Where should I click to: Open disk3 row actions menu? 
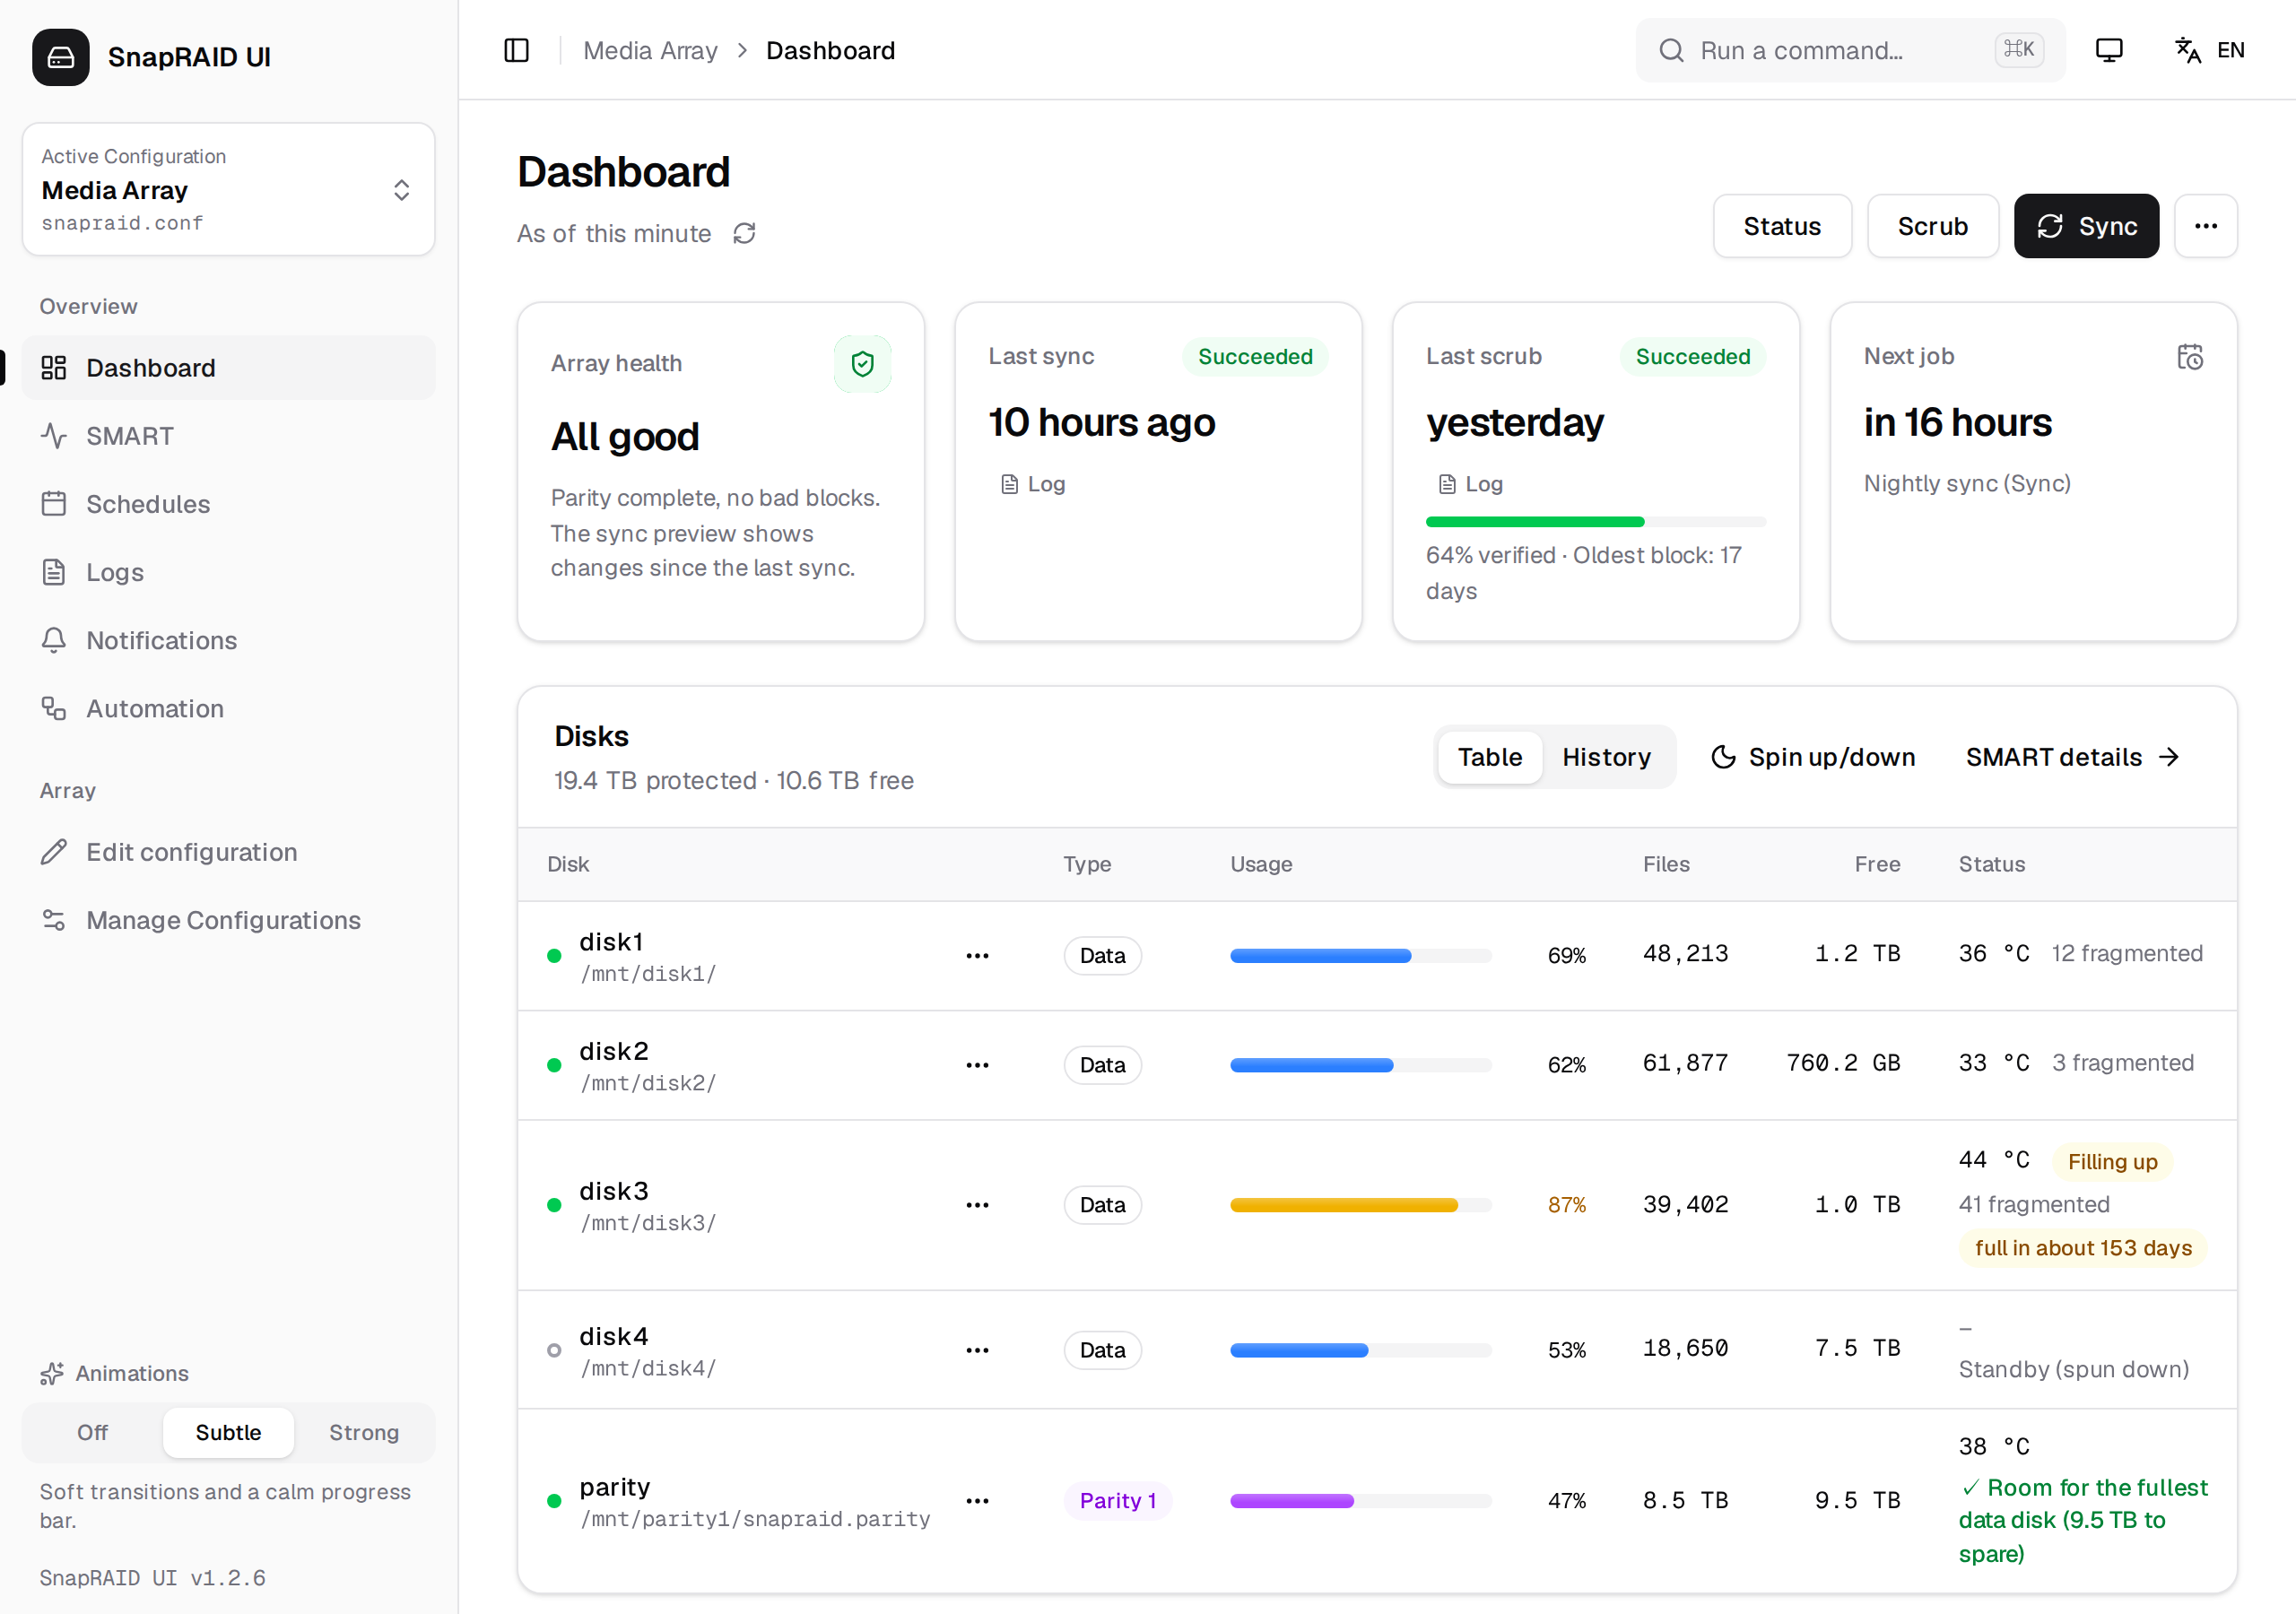pos(977,1205)
